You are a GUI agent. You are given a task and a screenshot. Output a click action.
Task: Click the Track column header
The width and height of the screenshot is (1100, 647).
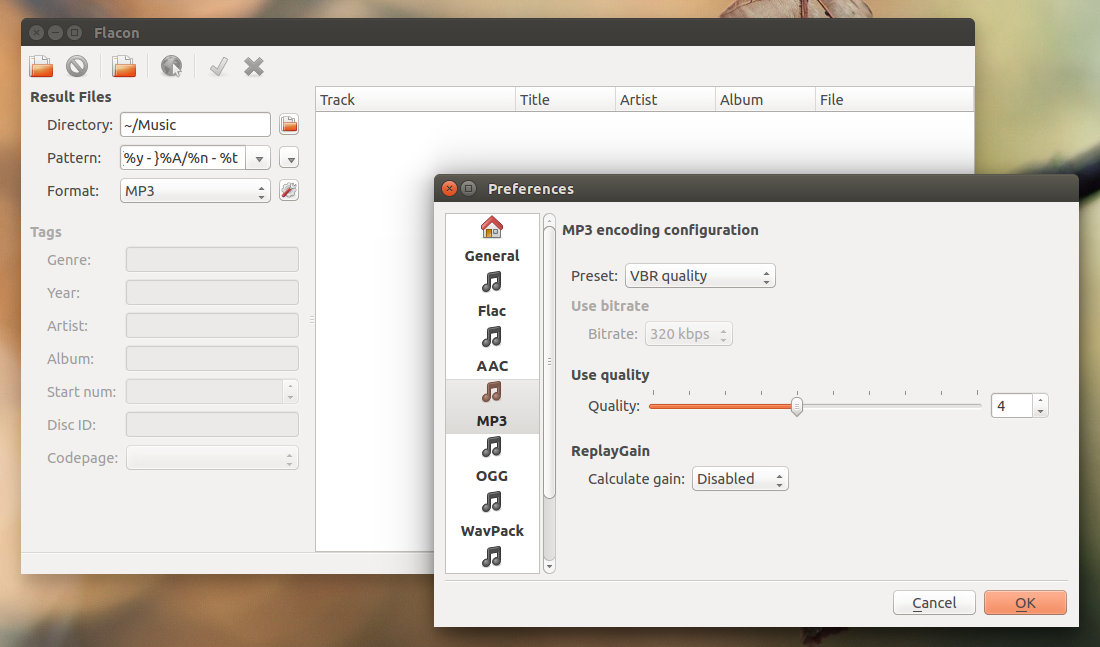click(x=415, y=100)
